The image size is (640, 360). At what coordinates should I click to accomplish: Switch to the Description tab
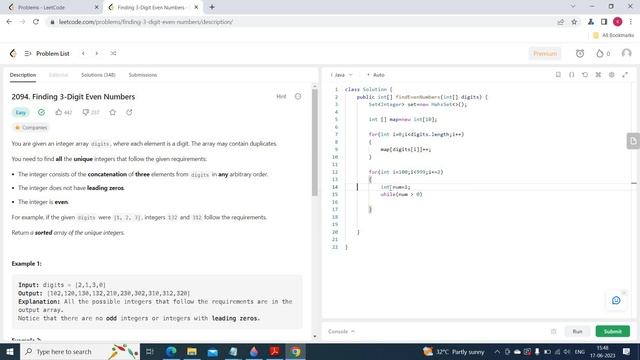23,75
